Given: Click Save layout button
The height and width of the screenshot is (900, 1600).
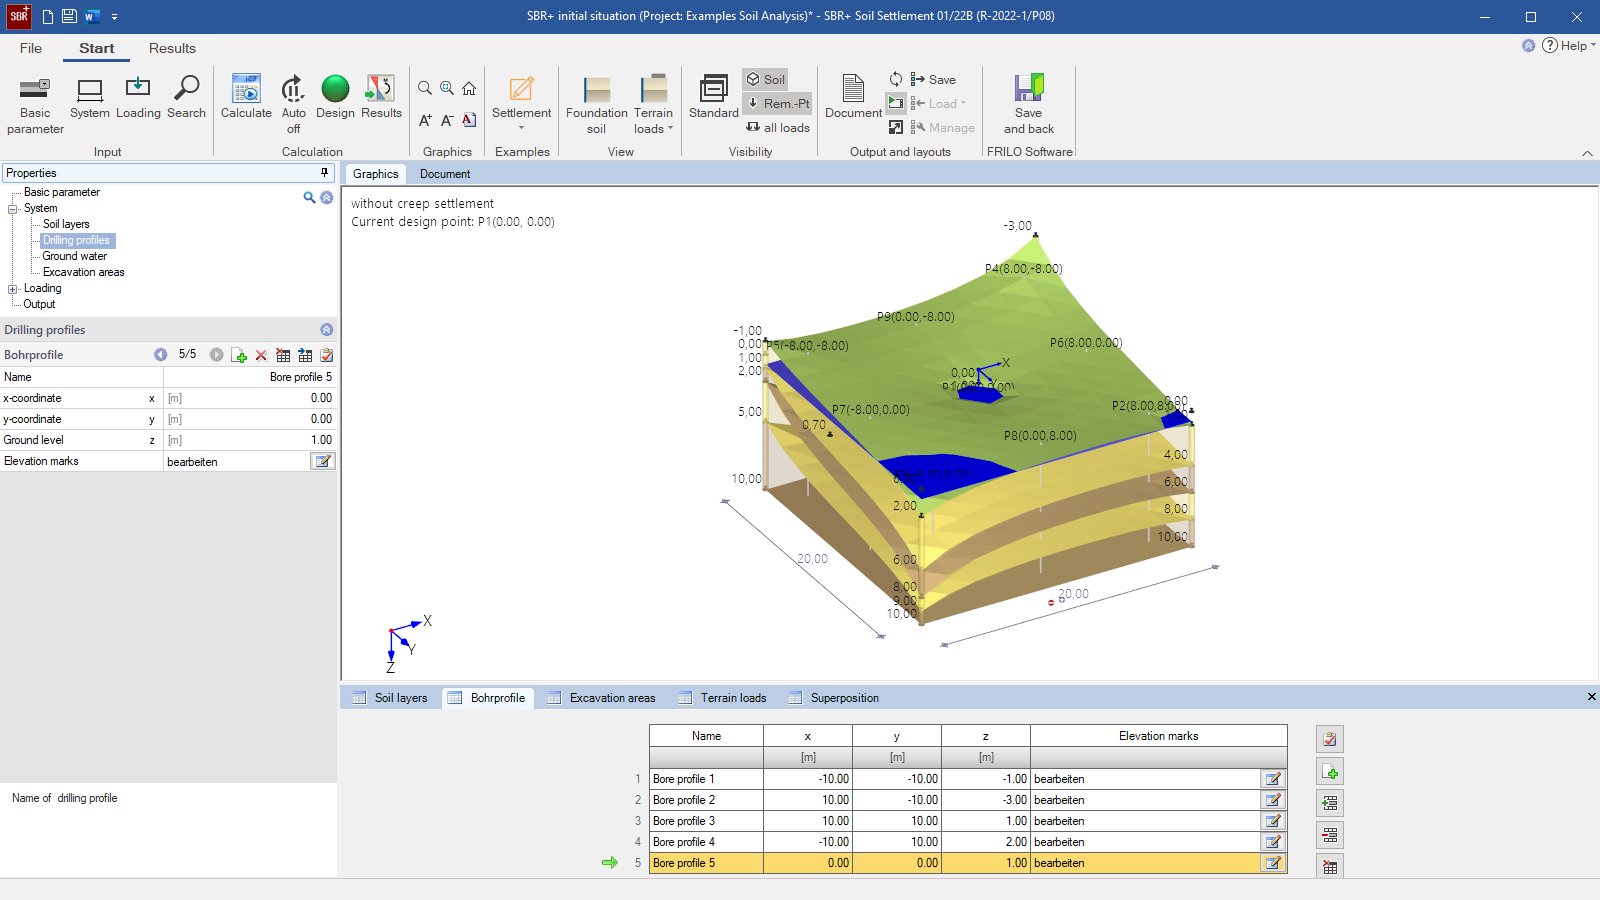Looking at the screenshot, I should 933,79.
